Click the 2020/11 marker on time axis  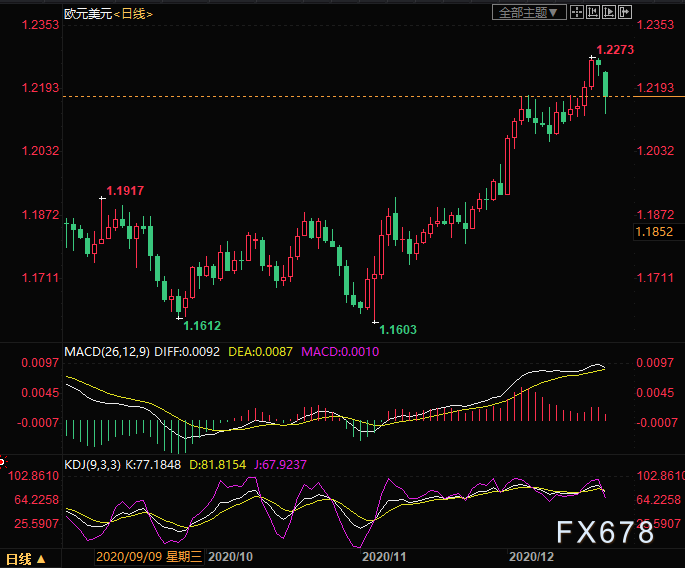click(x=382, y=555)
